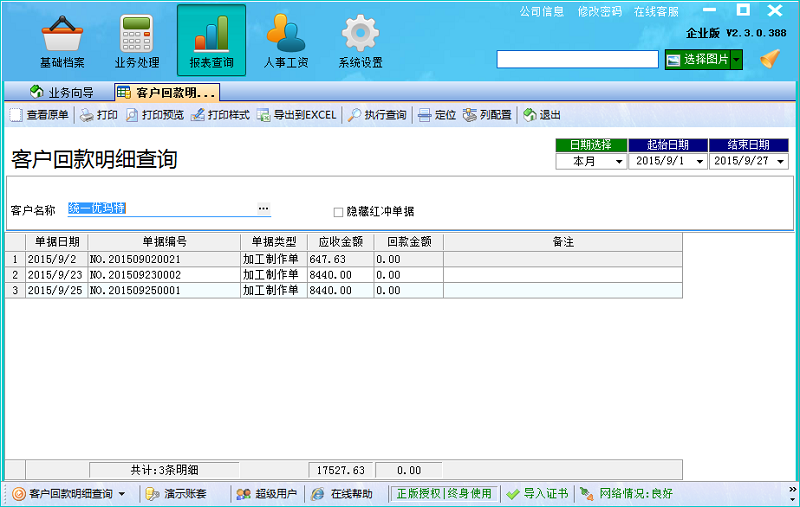The width and height of the screenshot is (800, 507).
Task: Click the 列配置 toolbar icon
Action: point(470,115)
